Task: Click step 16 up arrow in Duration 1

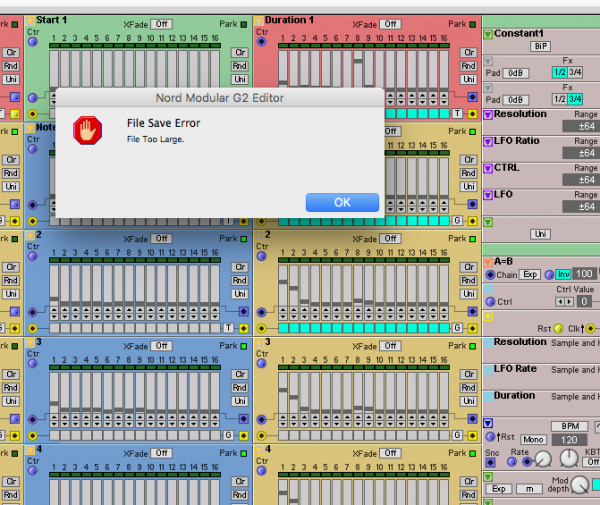Action: [444, 95]
